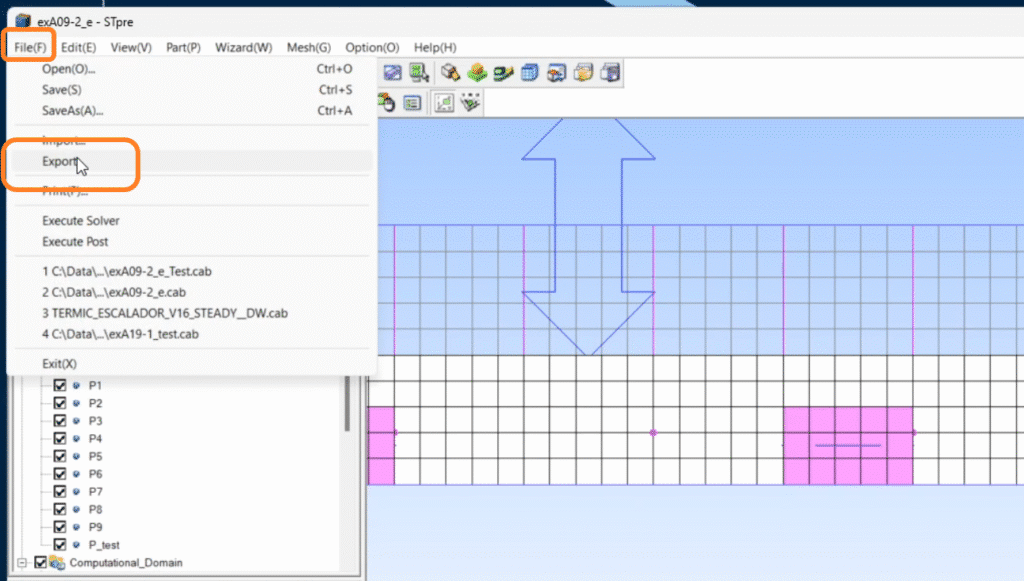
Task: Select Execute Solver in the File menu
Action: tap(193, 221)
